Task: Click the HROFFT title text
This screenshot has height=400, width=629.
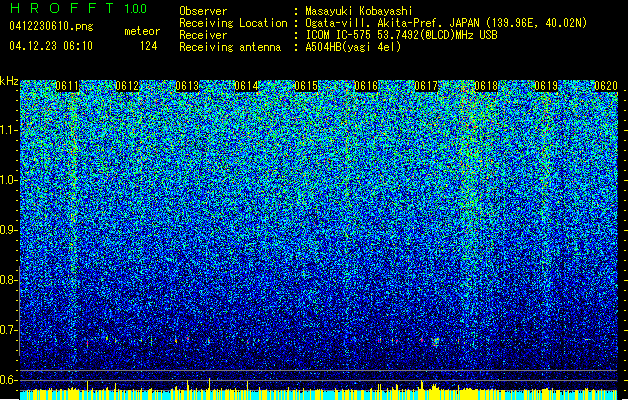Action: [x=62, y=8]
